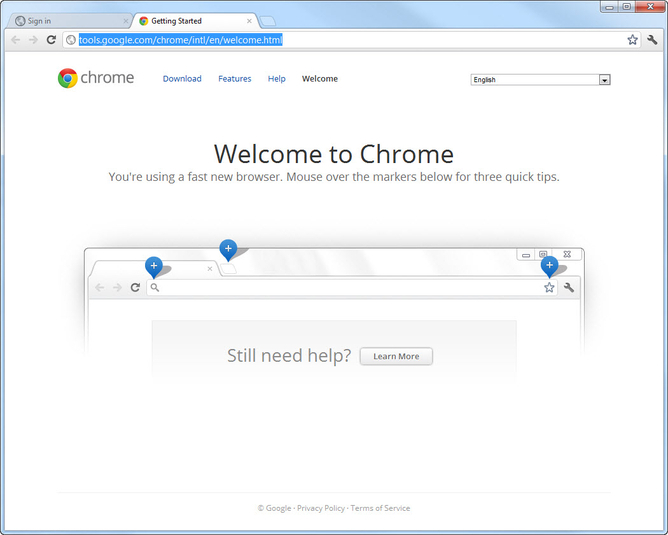Click the address bar URL field
The width and height of the screenshot is (668, 535).
(350, 40)
